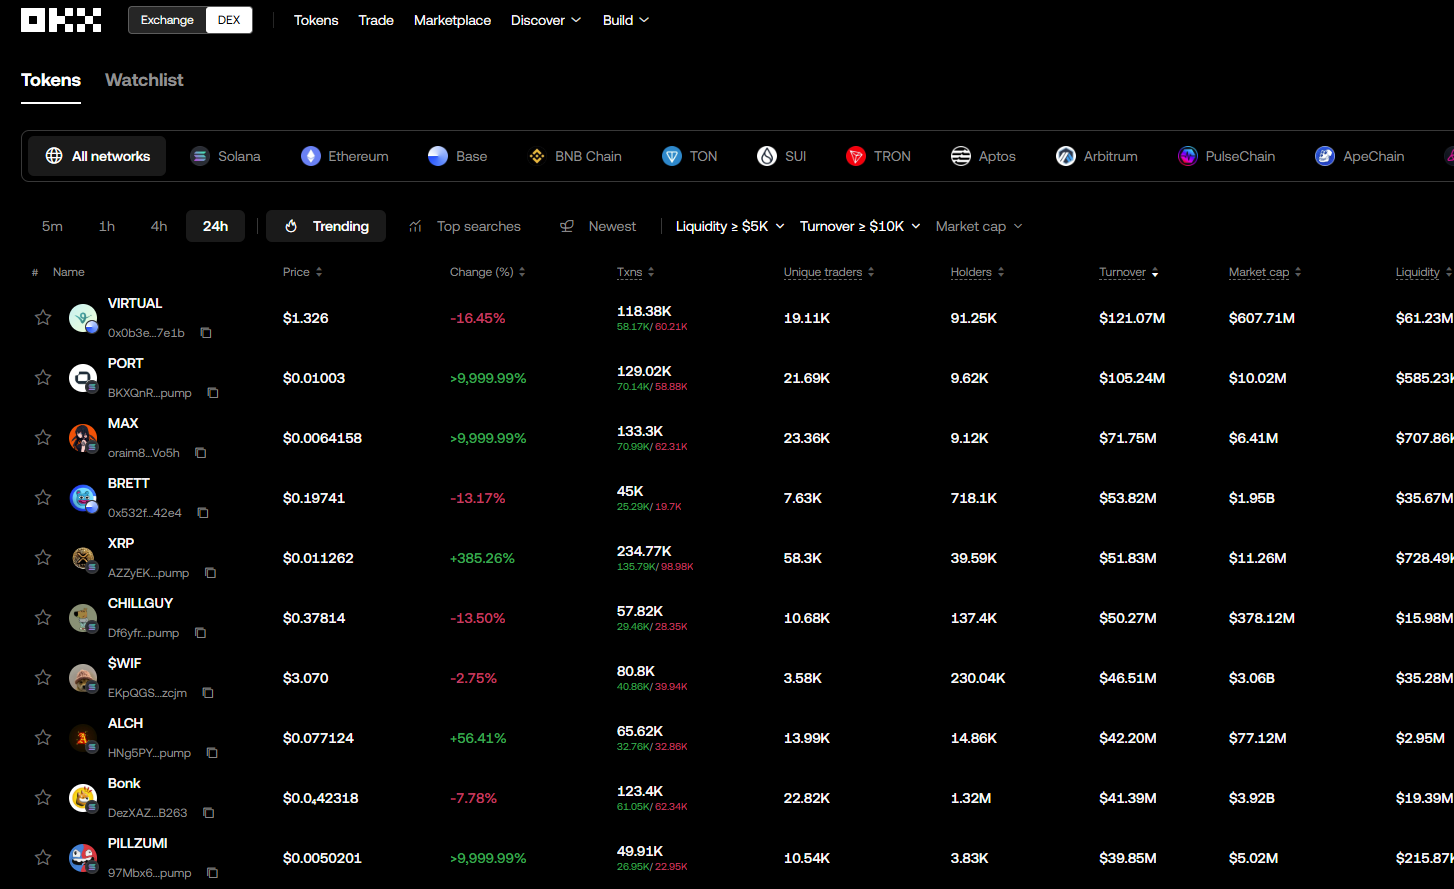Open the Trade nav link
1454x889 pixels.
(x=376, y=20)
